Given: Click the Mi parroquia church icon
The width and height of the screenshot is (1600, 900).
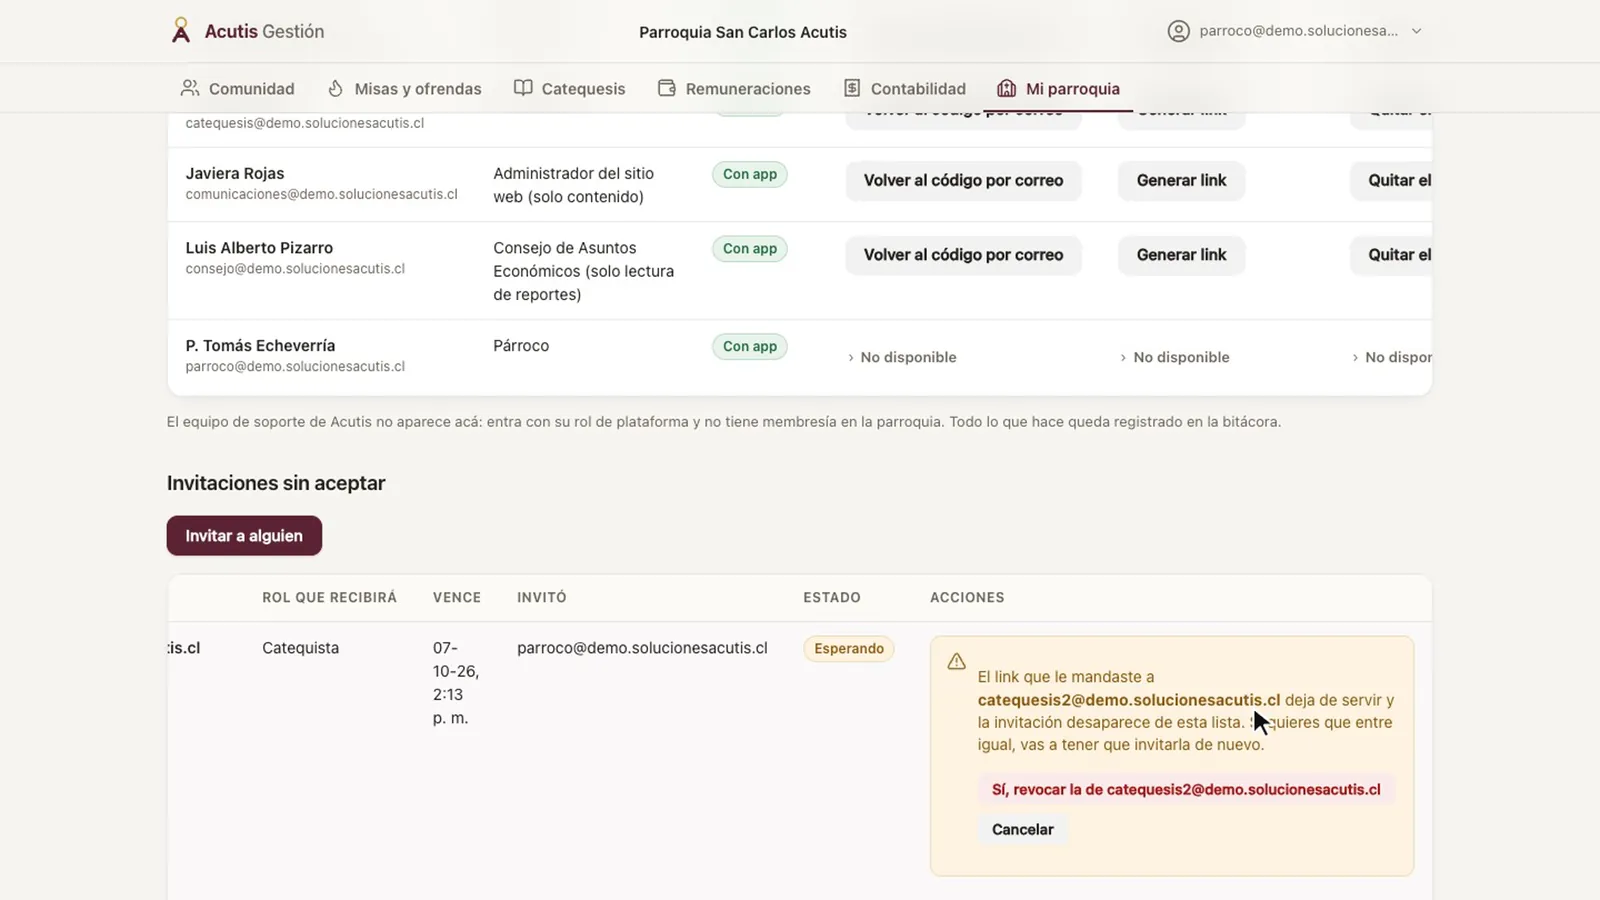Looking at the screenshot, I should (1007, 88).
